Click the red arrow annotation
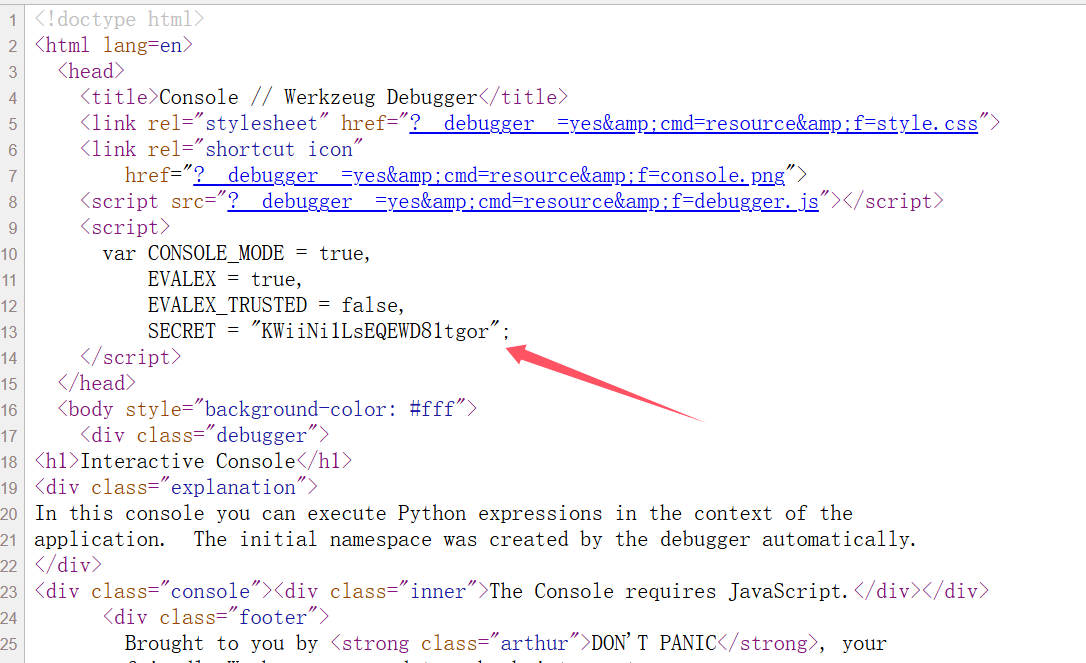Image resolution: width=1086 pixels, height=663 pixels. coord(605,383)
